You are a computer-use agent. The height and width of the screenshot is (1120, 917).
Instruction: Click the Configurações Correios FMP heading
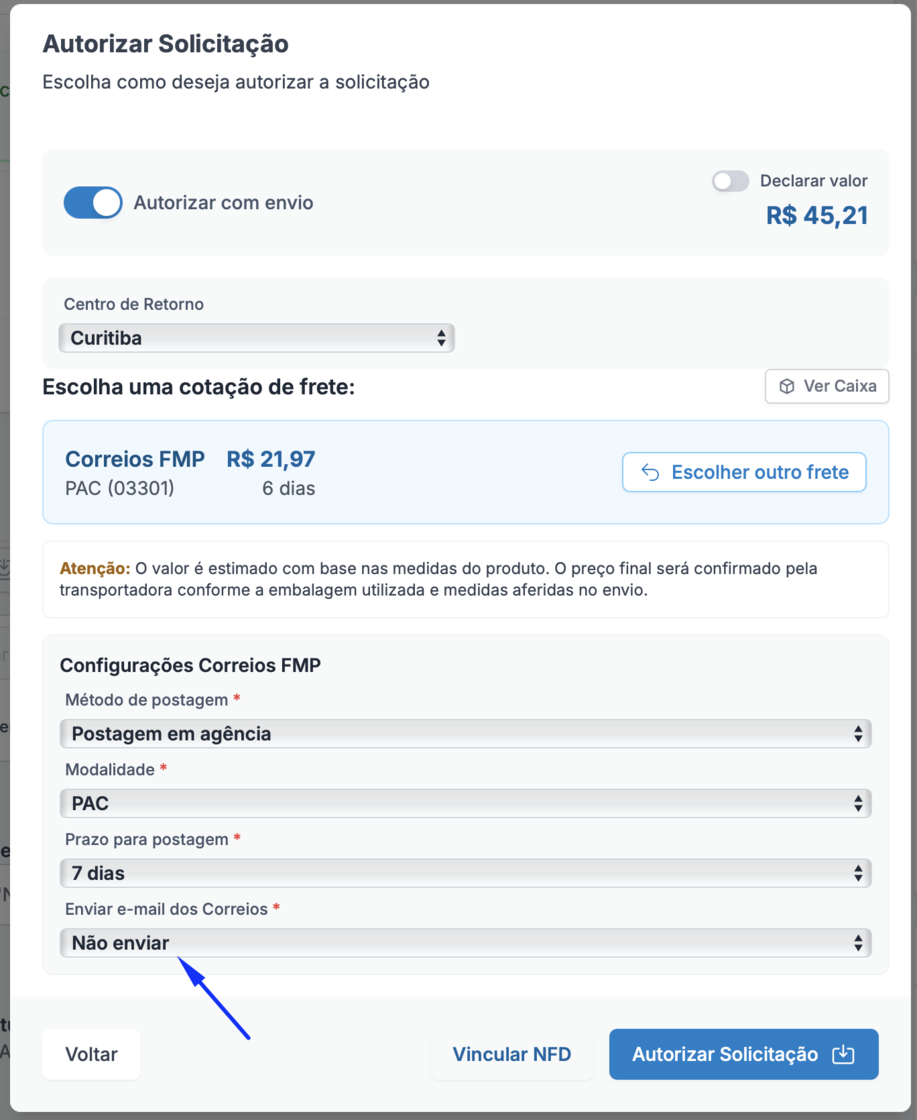pos(190,665)
